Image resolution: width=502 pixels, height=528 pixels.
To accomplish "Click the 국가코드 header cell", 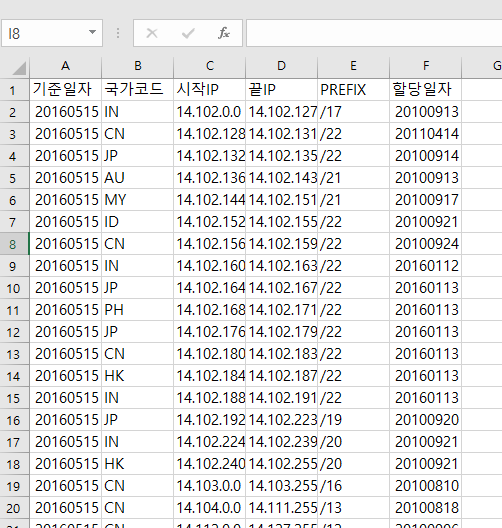I will 137,90.
